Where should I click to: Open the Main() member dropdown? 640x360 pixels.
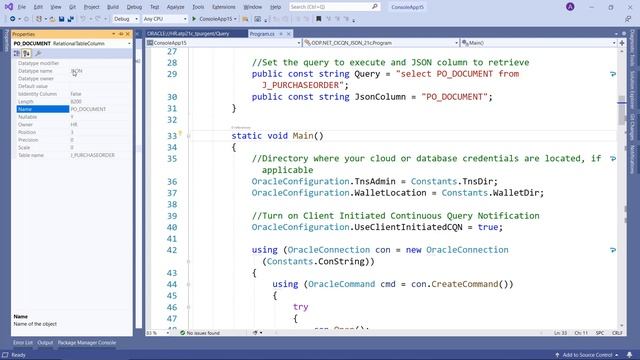[538, 43]
